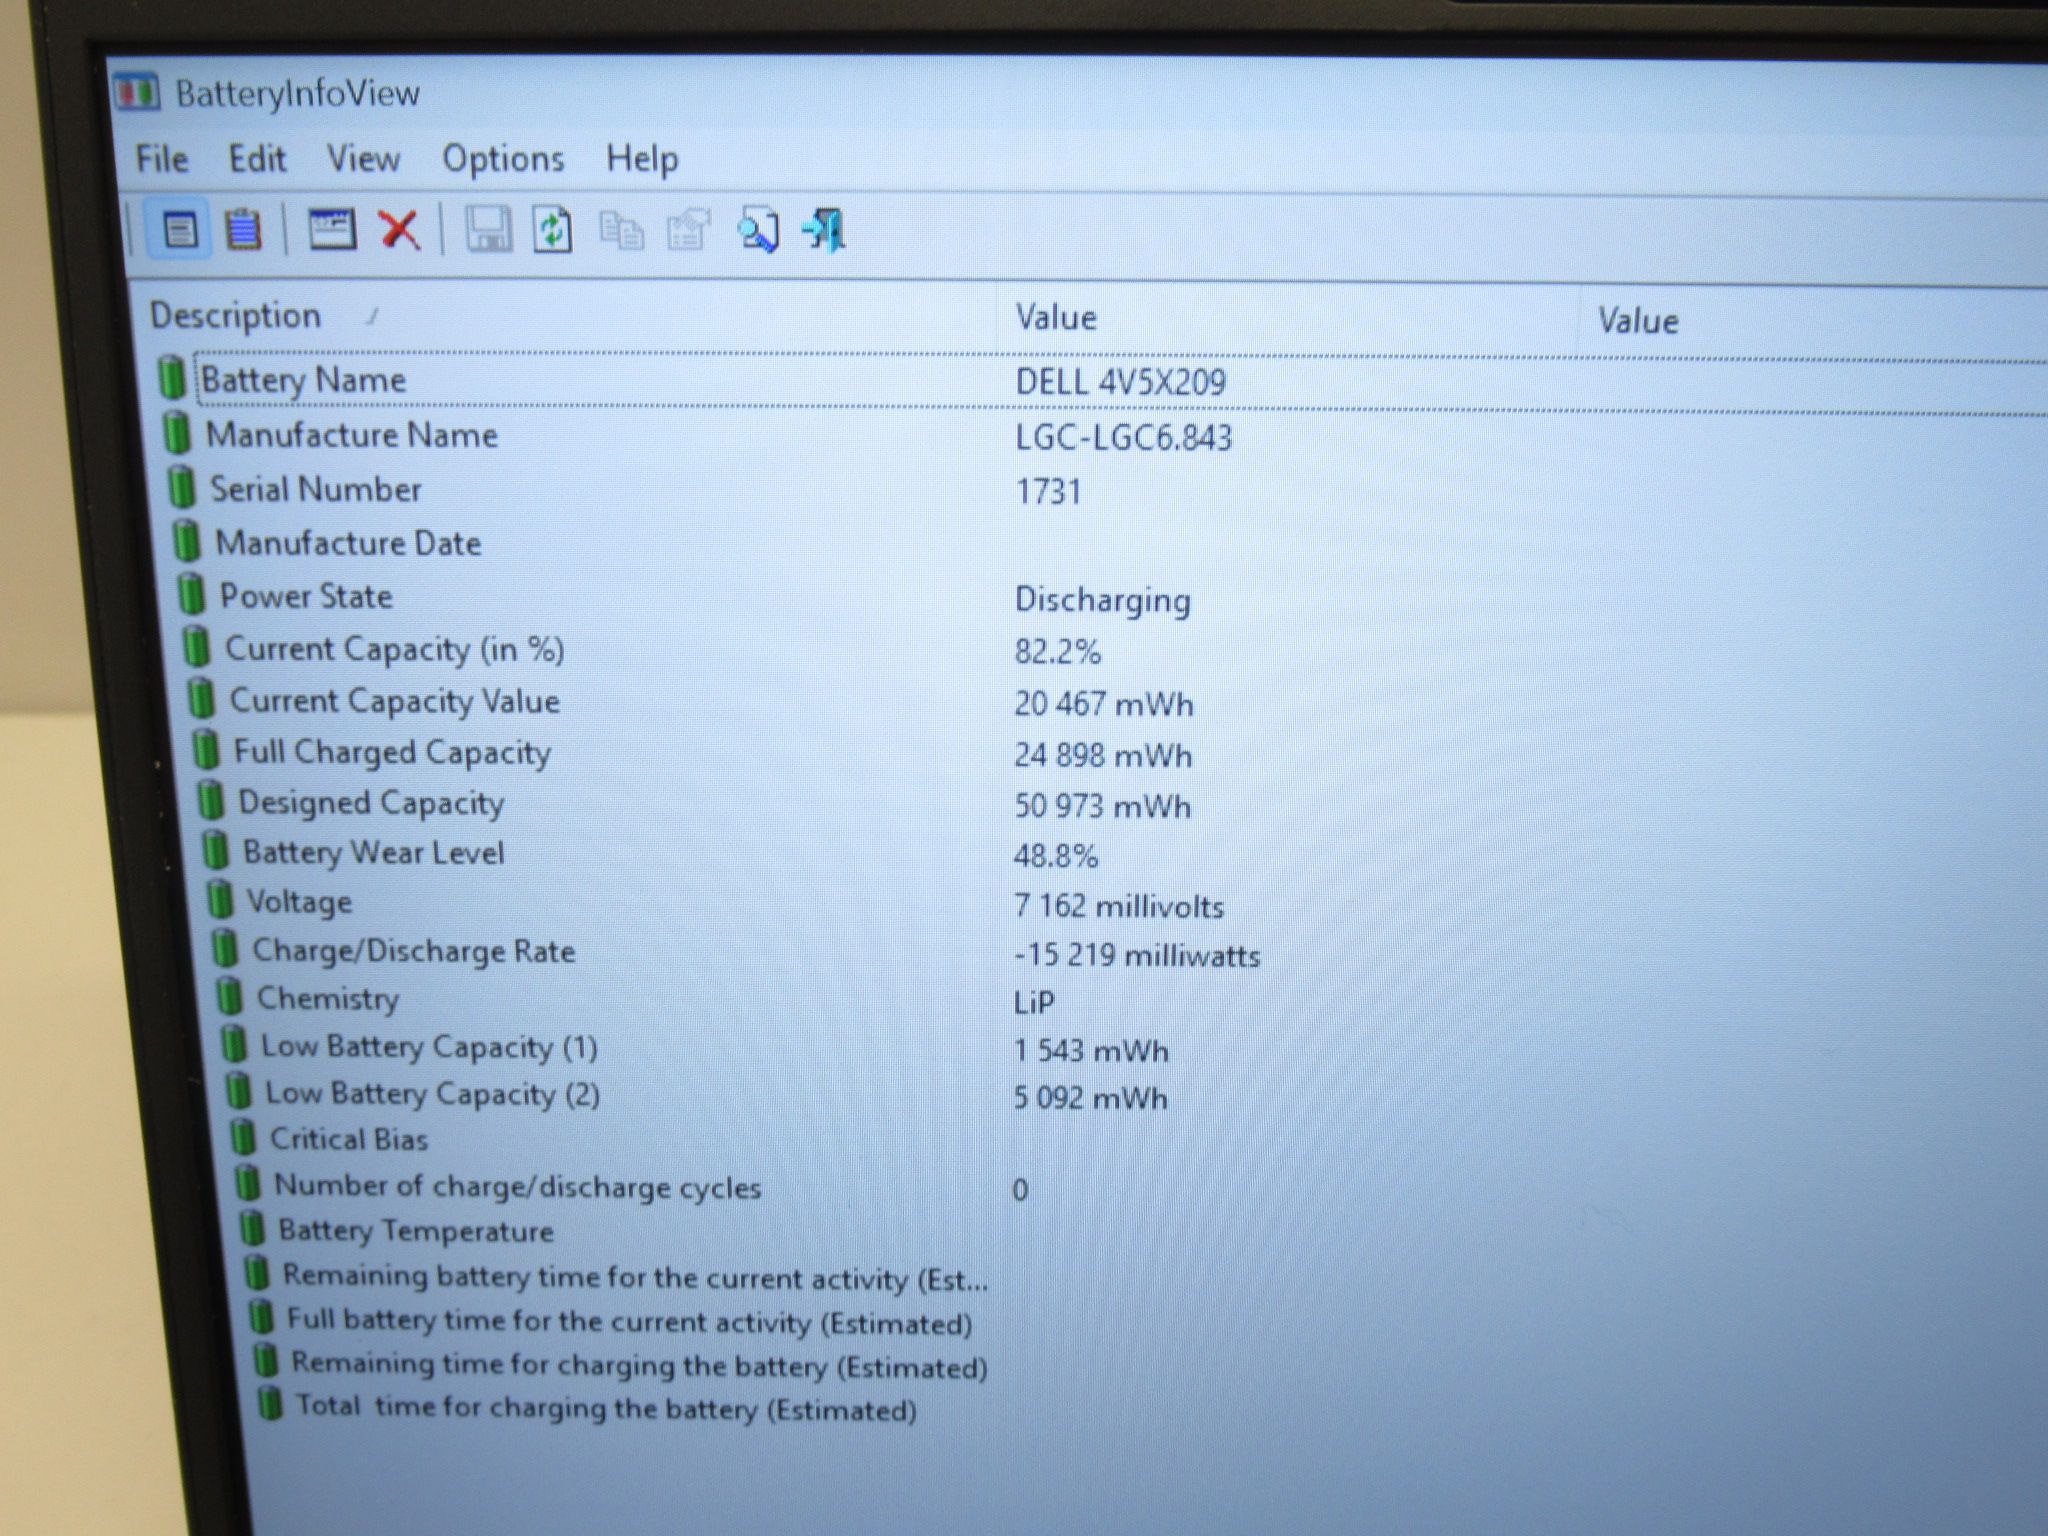The width and height of the screenshot is (2048, 1536).
Task: Click the battery icon beside Designed Capacity
Action: 211,801
